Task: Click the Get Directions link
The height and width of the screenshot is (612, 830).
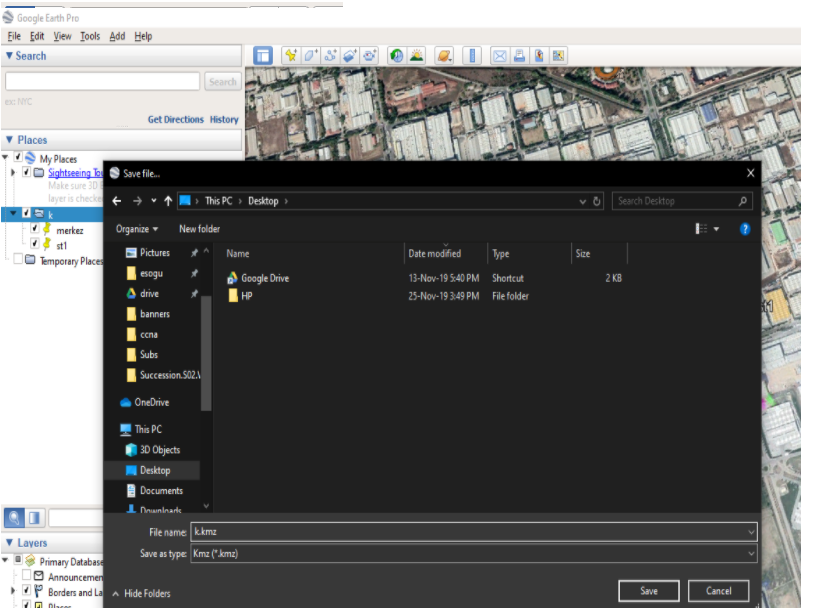Action: tap(176, 120)
